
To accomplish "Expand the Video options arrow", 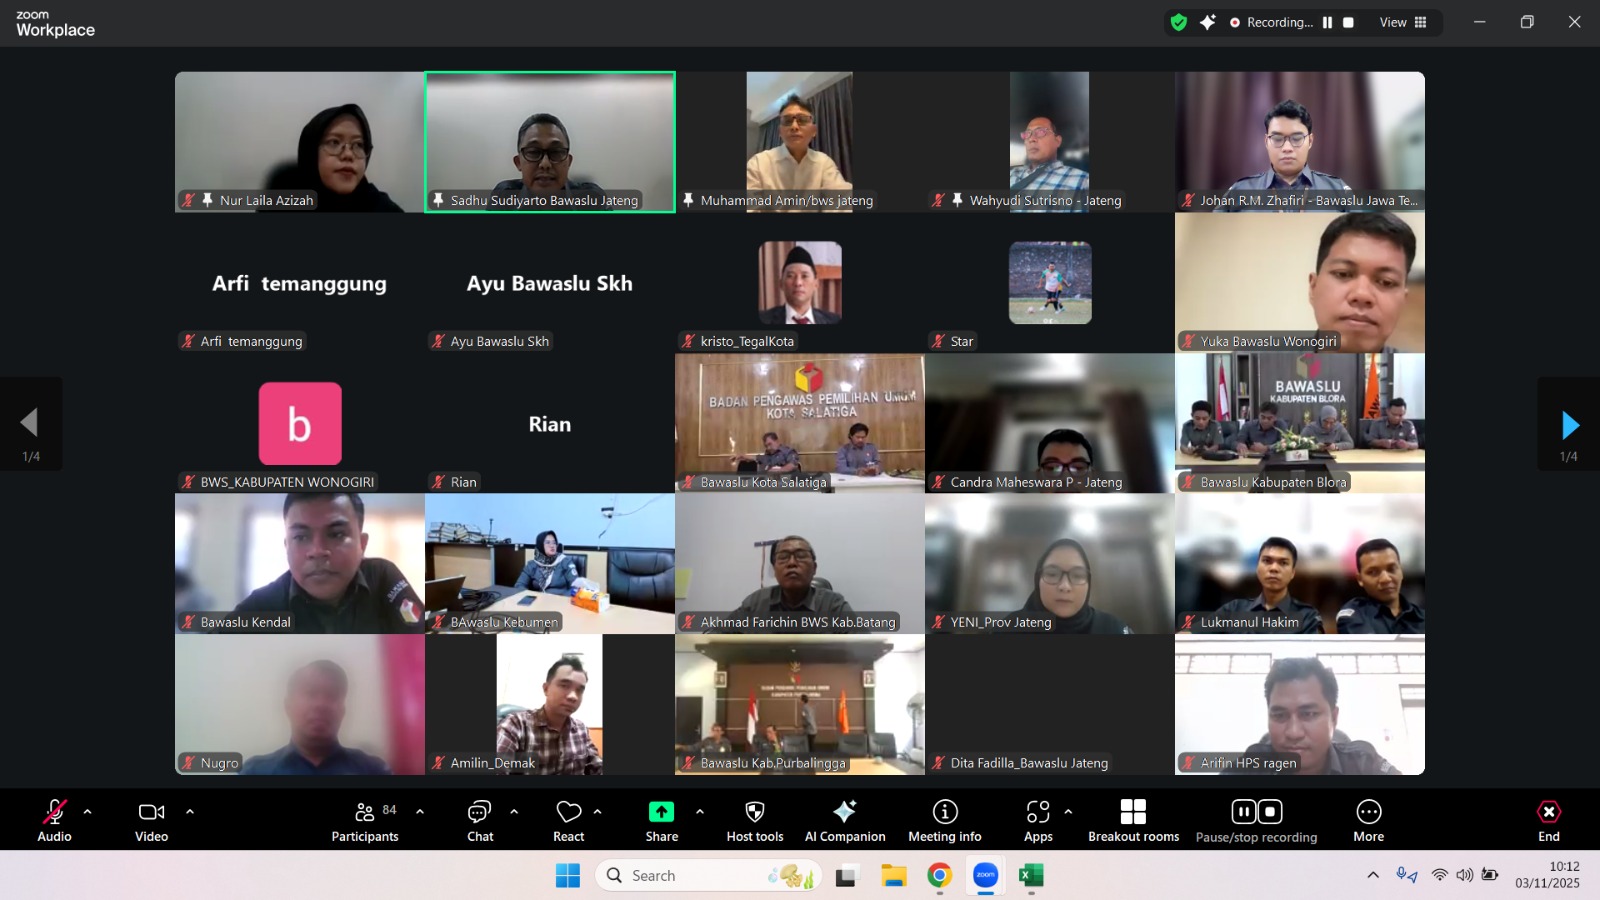I will (190, 812).
